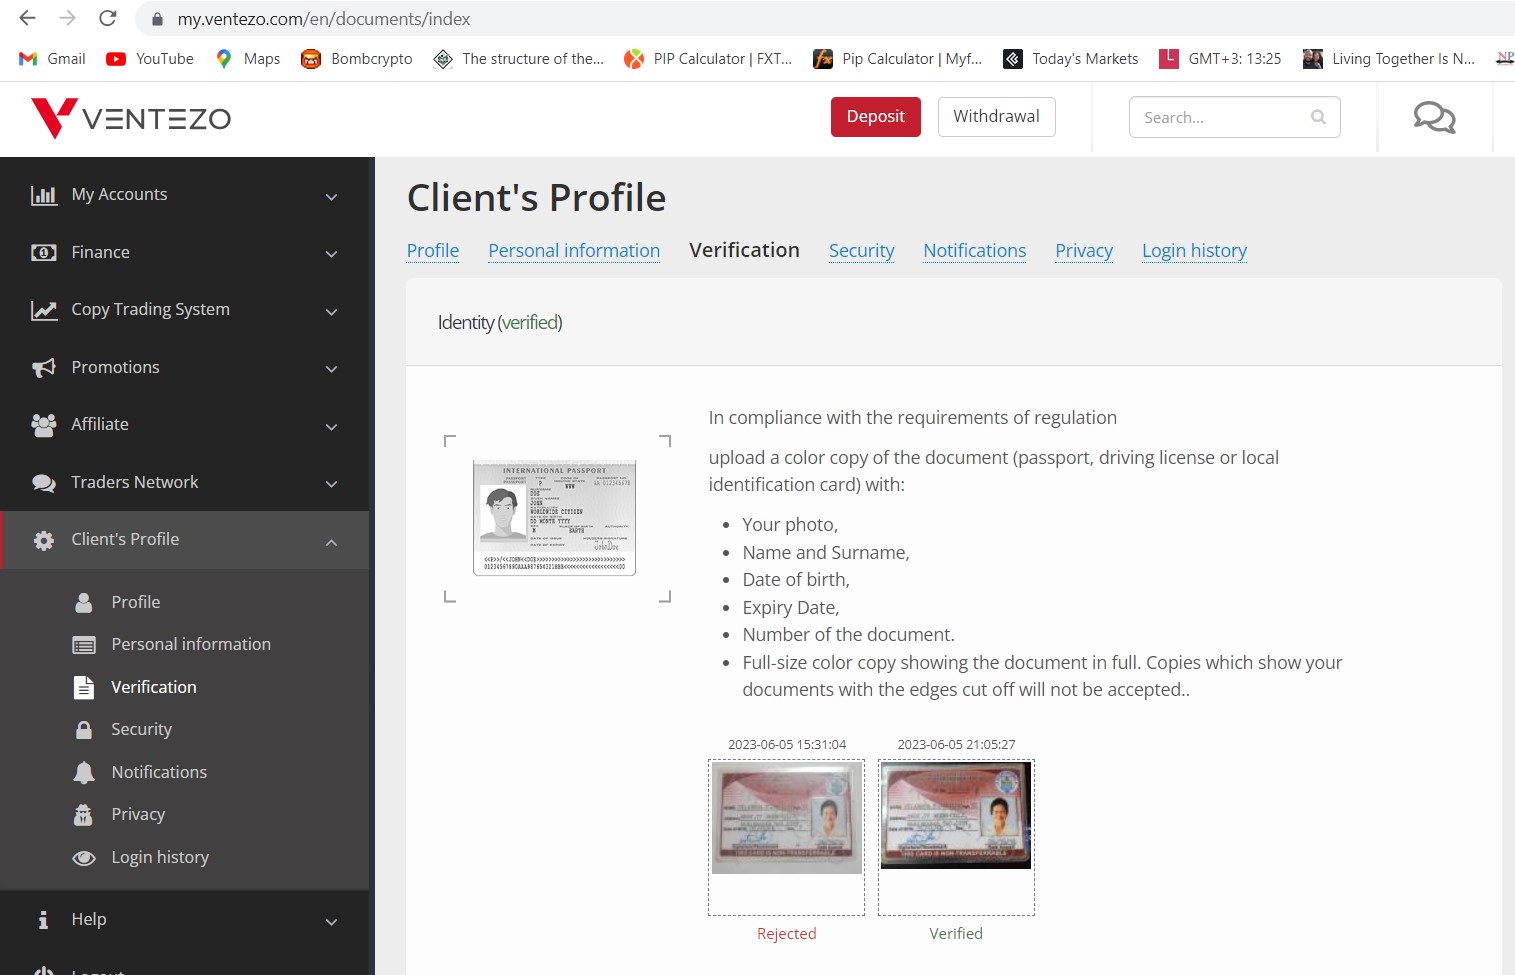Expand the Help menu chevron
1515x975 pixels.
332,921
